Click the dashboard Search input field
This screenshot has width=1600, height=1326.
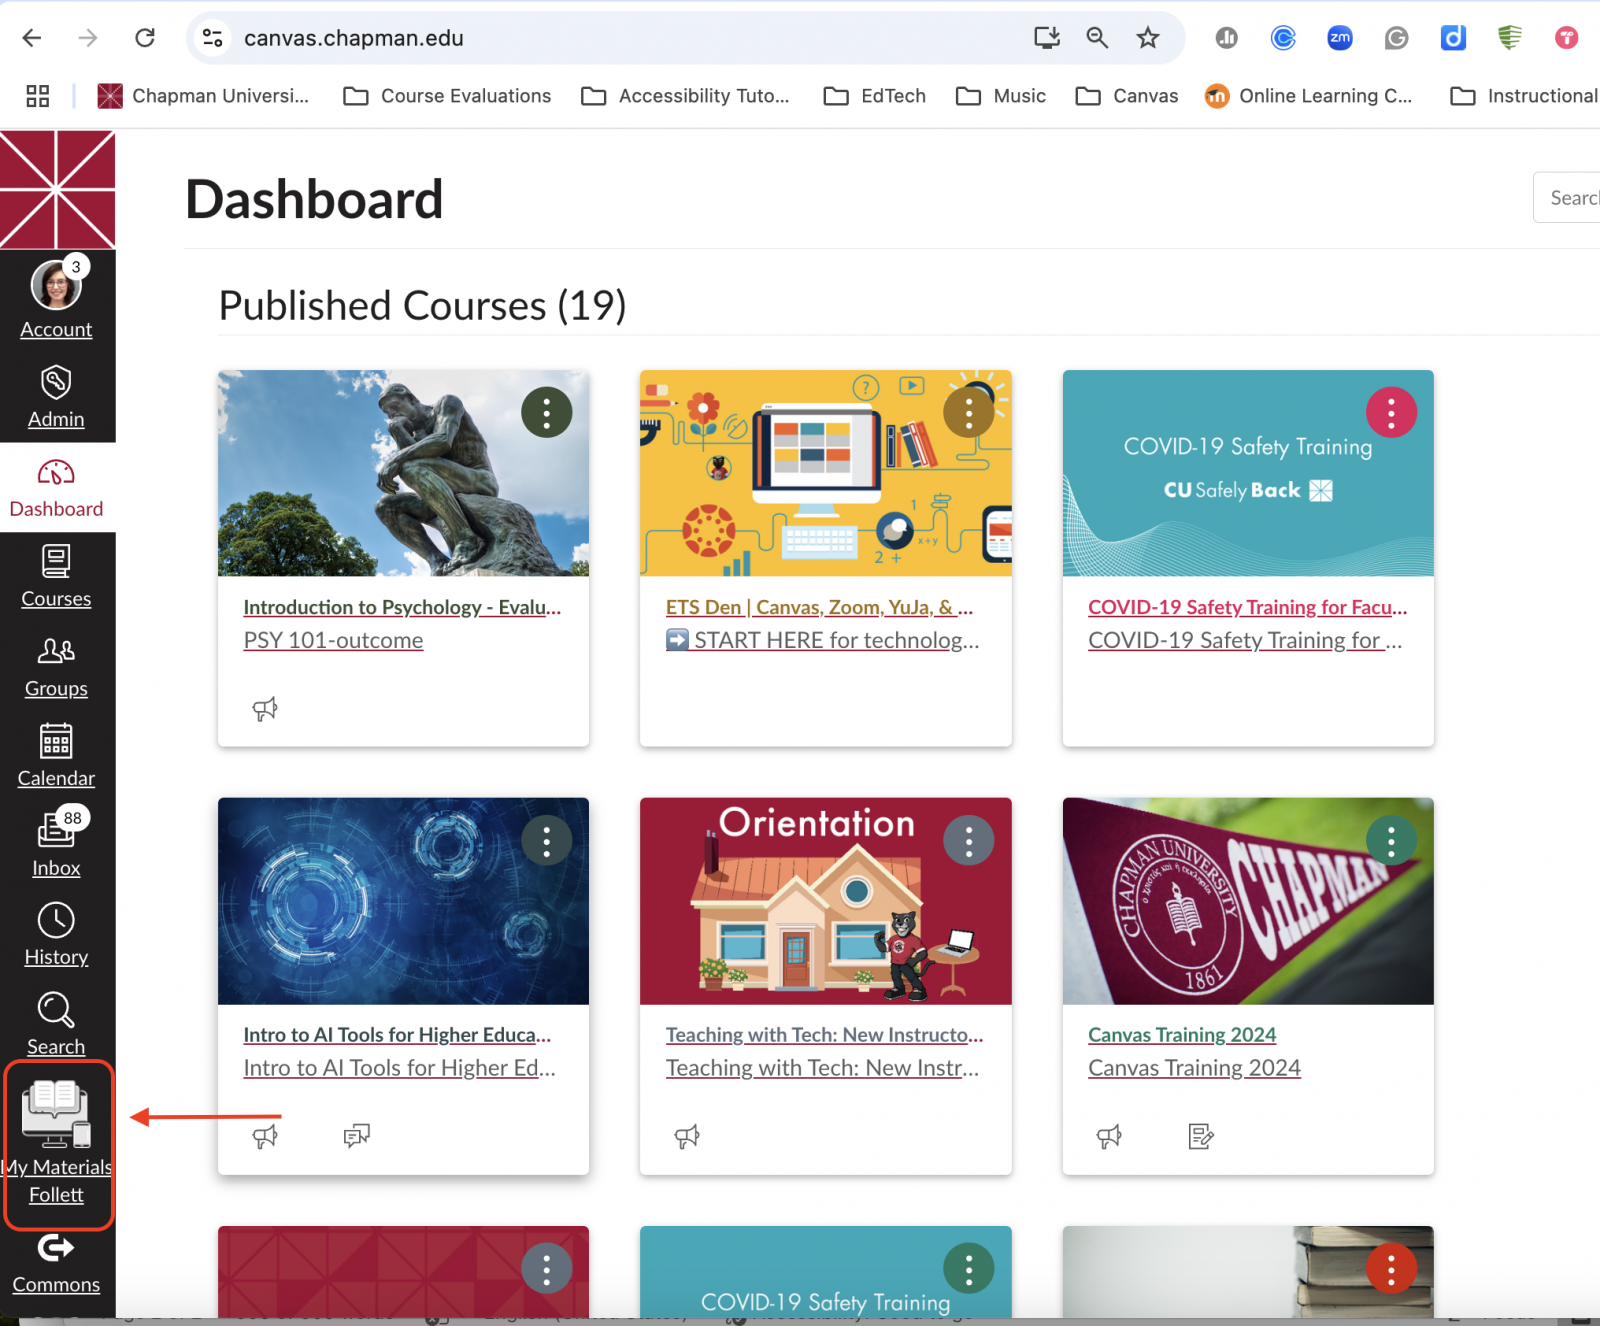[x=1570, y=198]
